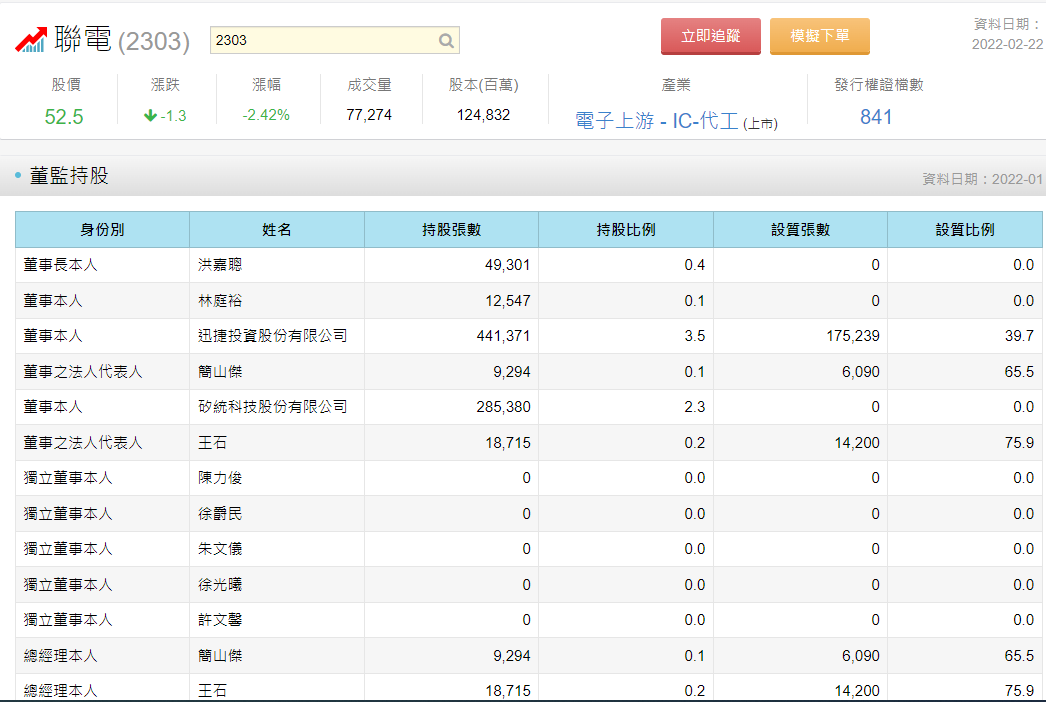Select the 持股比例 column header
This screenshot has height=702, width=1046.
point(626,230)
